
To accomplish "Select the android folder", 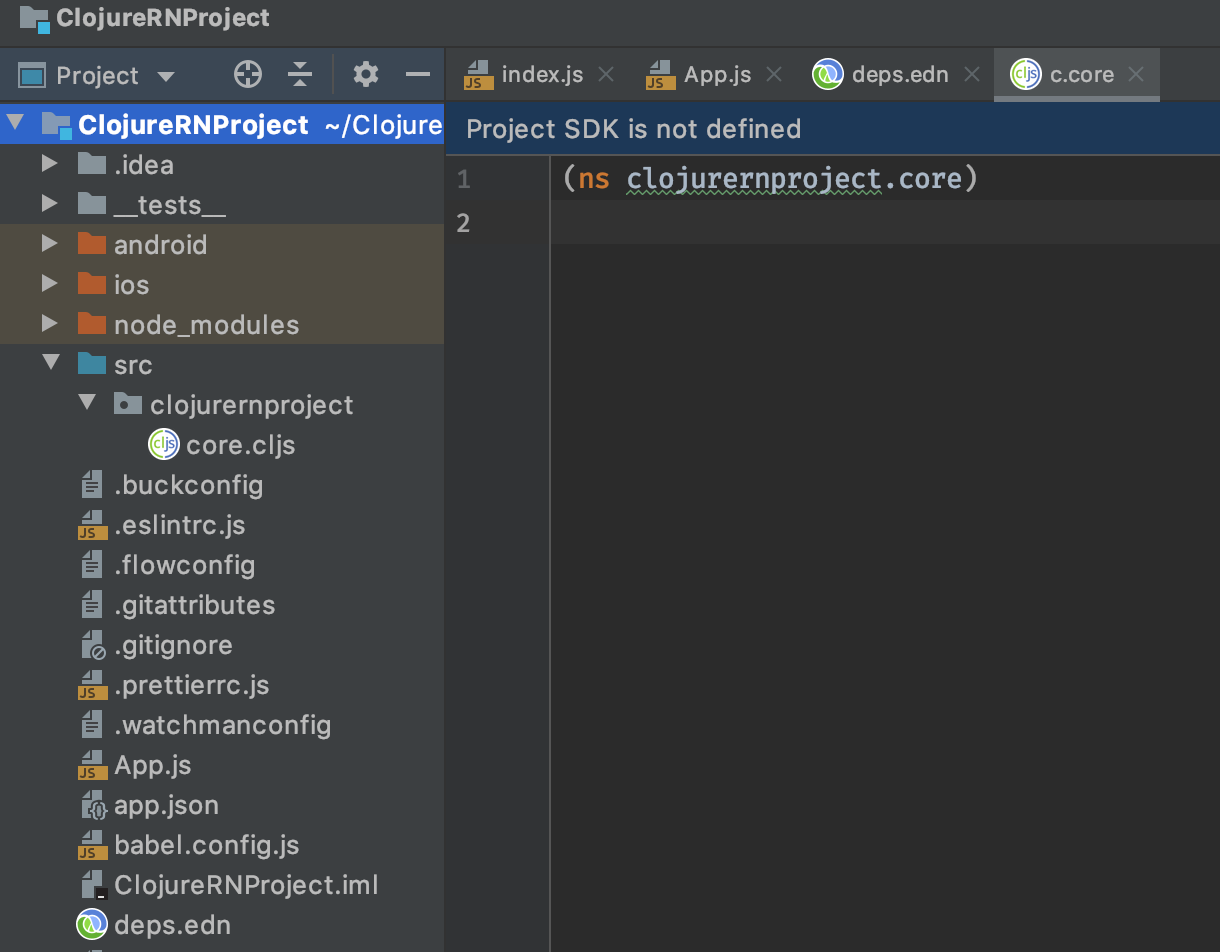I will point(160,245).
